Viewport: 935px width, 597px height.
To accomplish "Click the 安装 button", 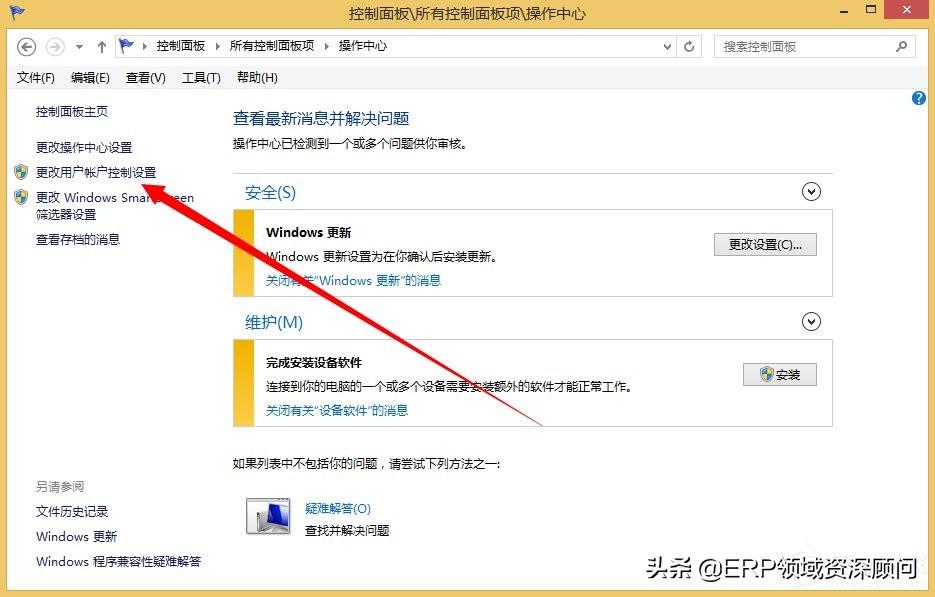I will [779, 374].
